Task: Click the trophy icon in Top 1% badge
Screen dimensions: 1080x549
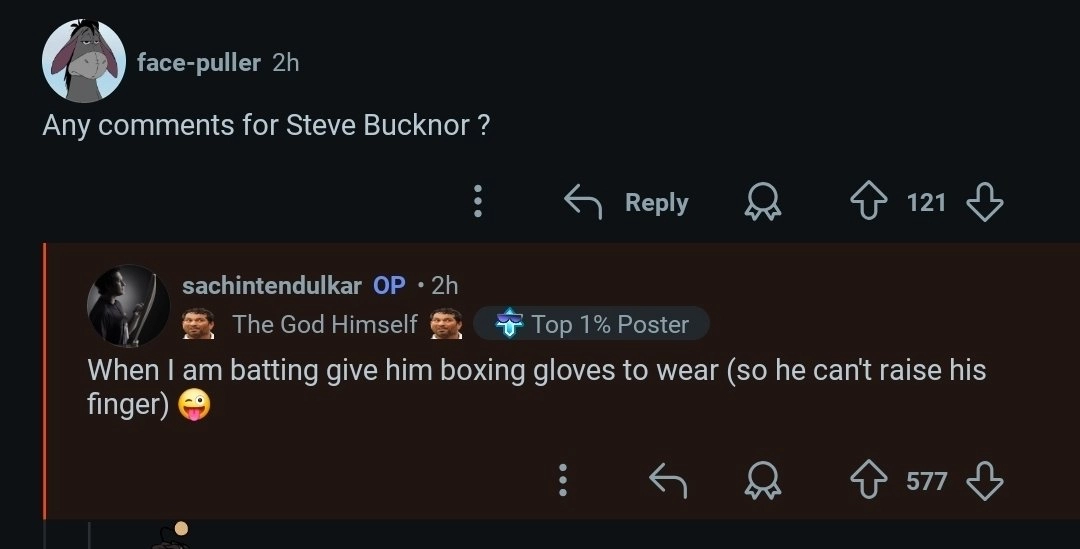Action: [510, 324]
